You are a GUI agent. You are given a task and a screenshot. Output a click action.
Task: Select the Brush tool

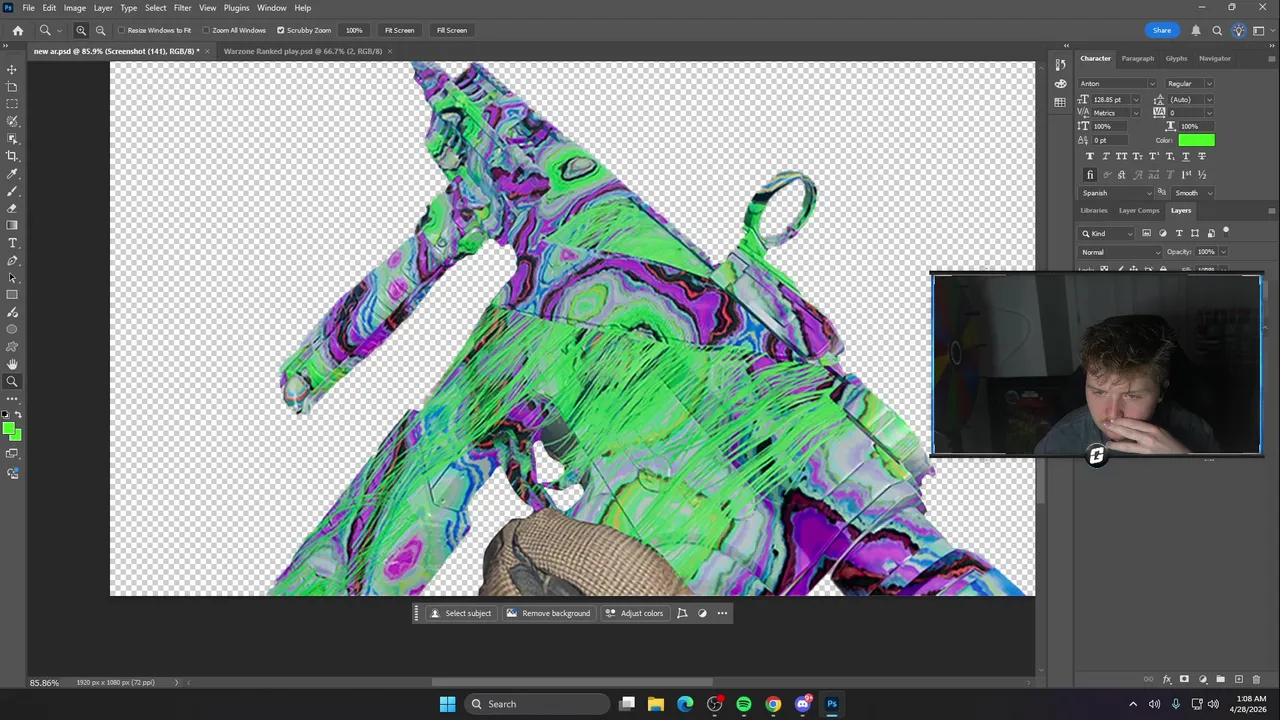click(12, 191)
